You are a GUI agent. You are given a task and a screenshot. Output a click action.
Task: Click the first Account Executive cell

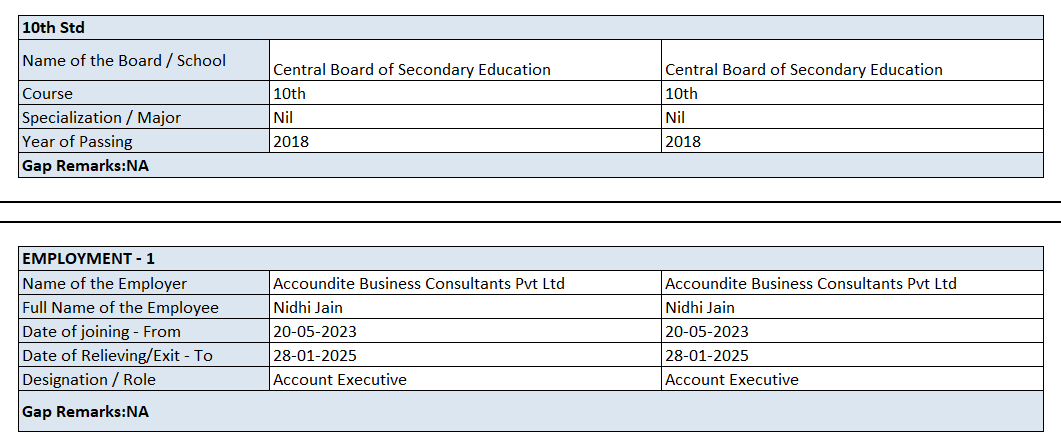pyautogui.click(x=340, y=380)
